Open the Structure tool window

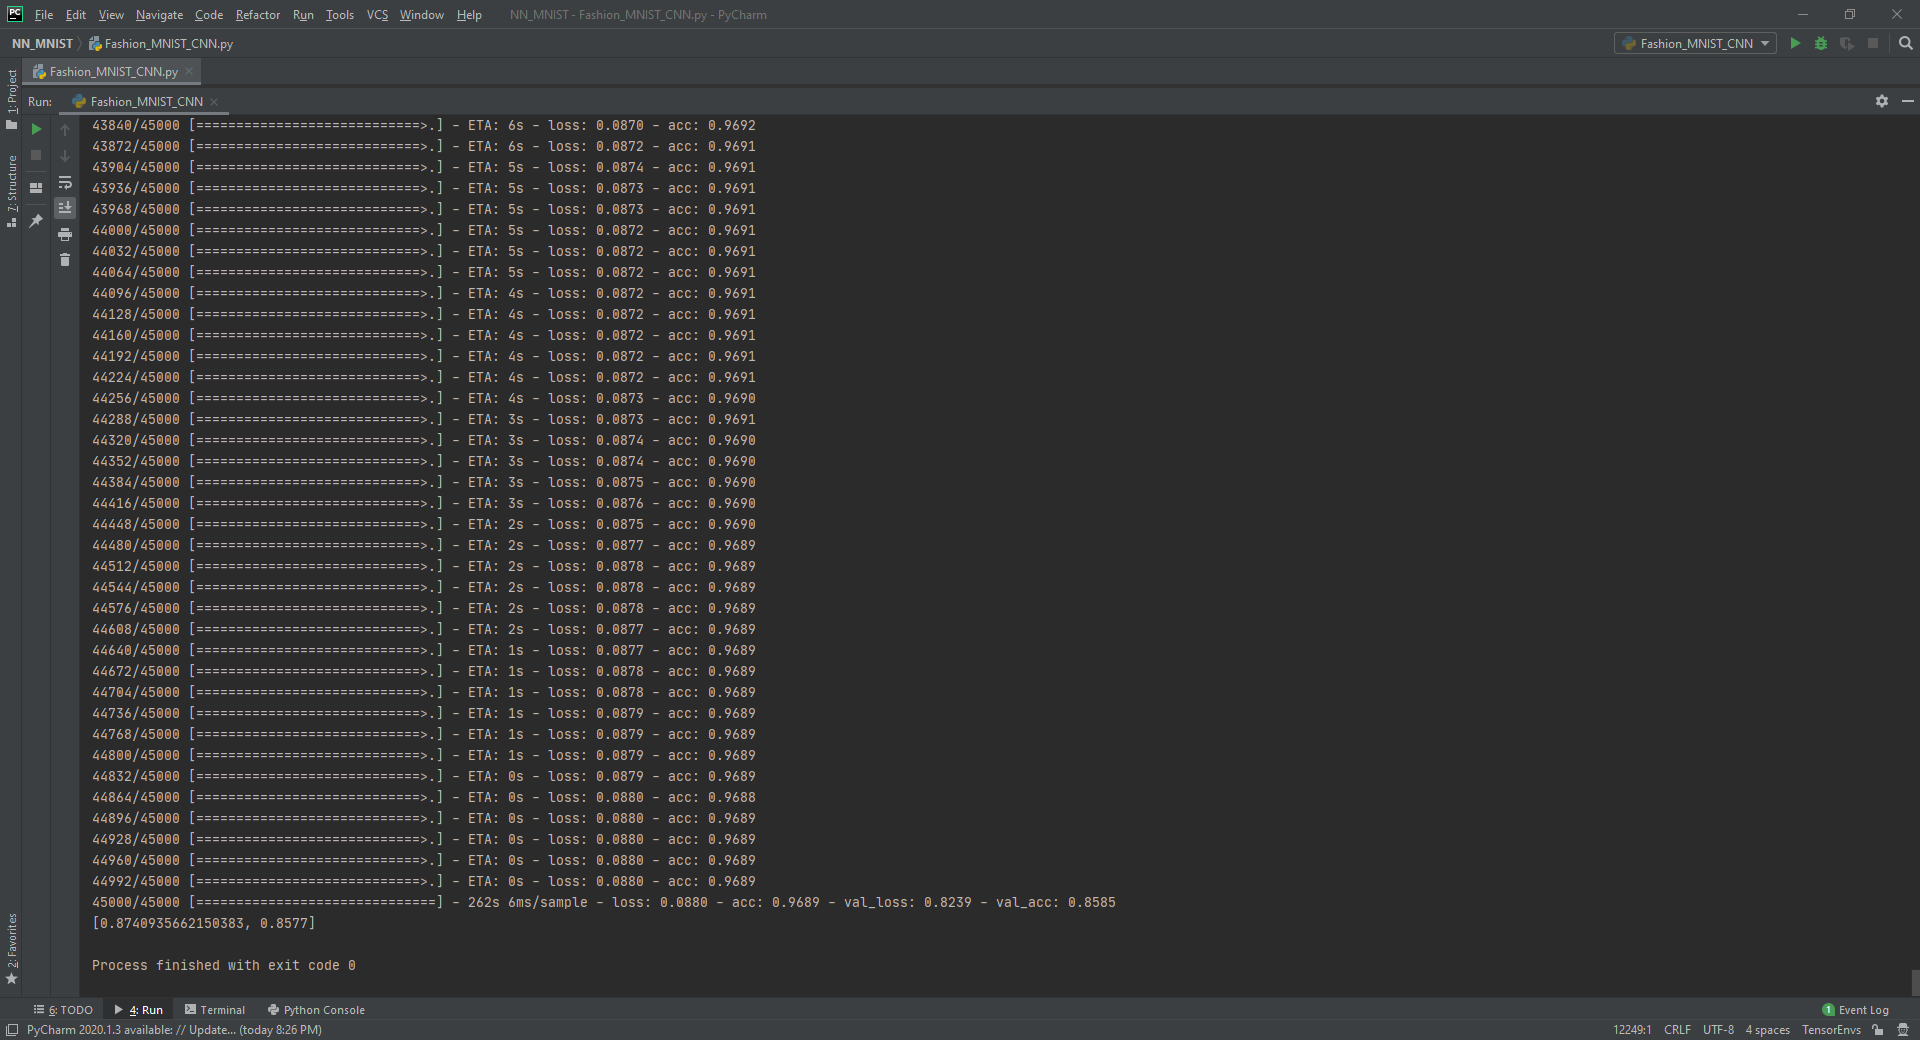(x=12, y=191)
